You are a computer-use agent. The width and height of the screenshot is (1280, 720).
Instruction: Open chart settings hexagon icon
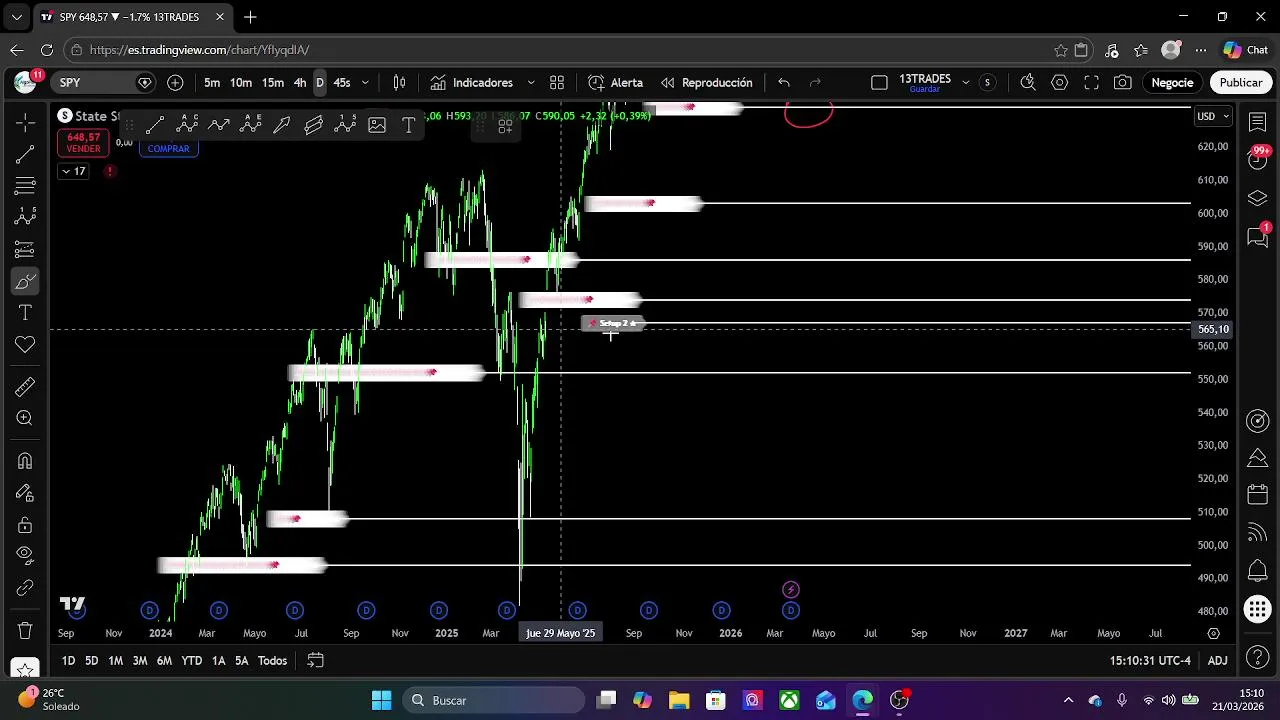click(x=1060, y=83)
